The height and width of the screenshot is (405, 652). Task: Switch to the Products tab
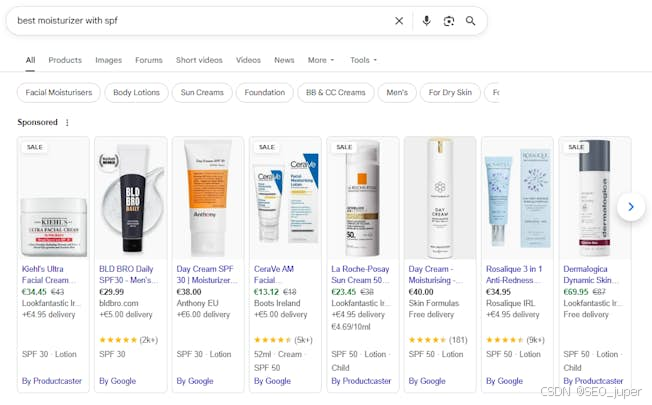65,60
